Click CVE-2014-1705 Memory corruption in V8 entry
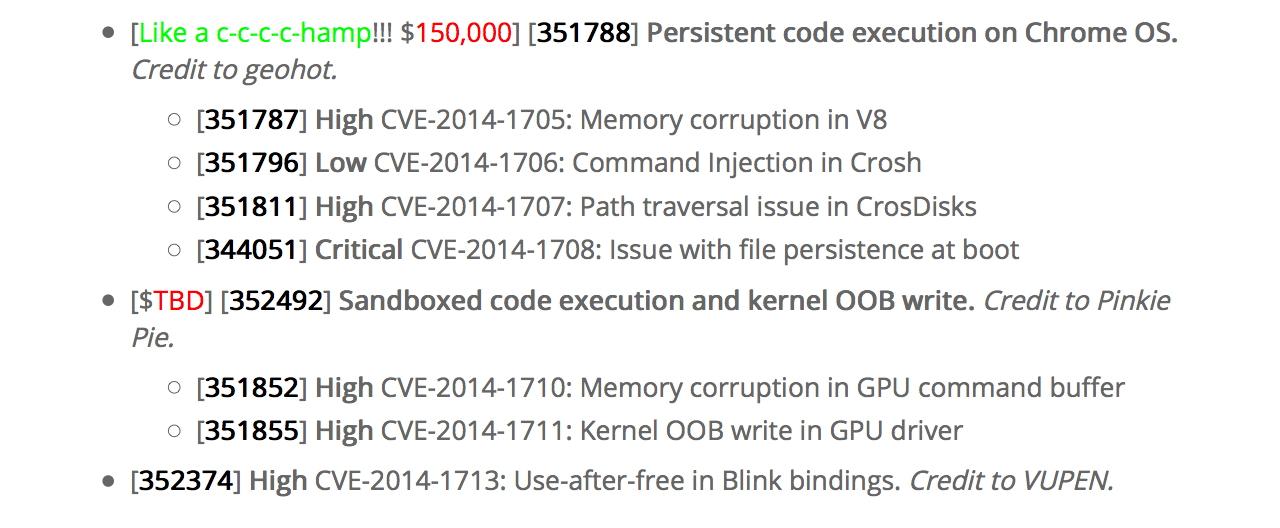The image size is (1280, 528). pyautogui.click(x=634, y=120)
